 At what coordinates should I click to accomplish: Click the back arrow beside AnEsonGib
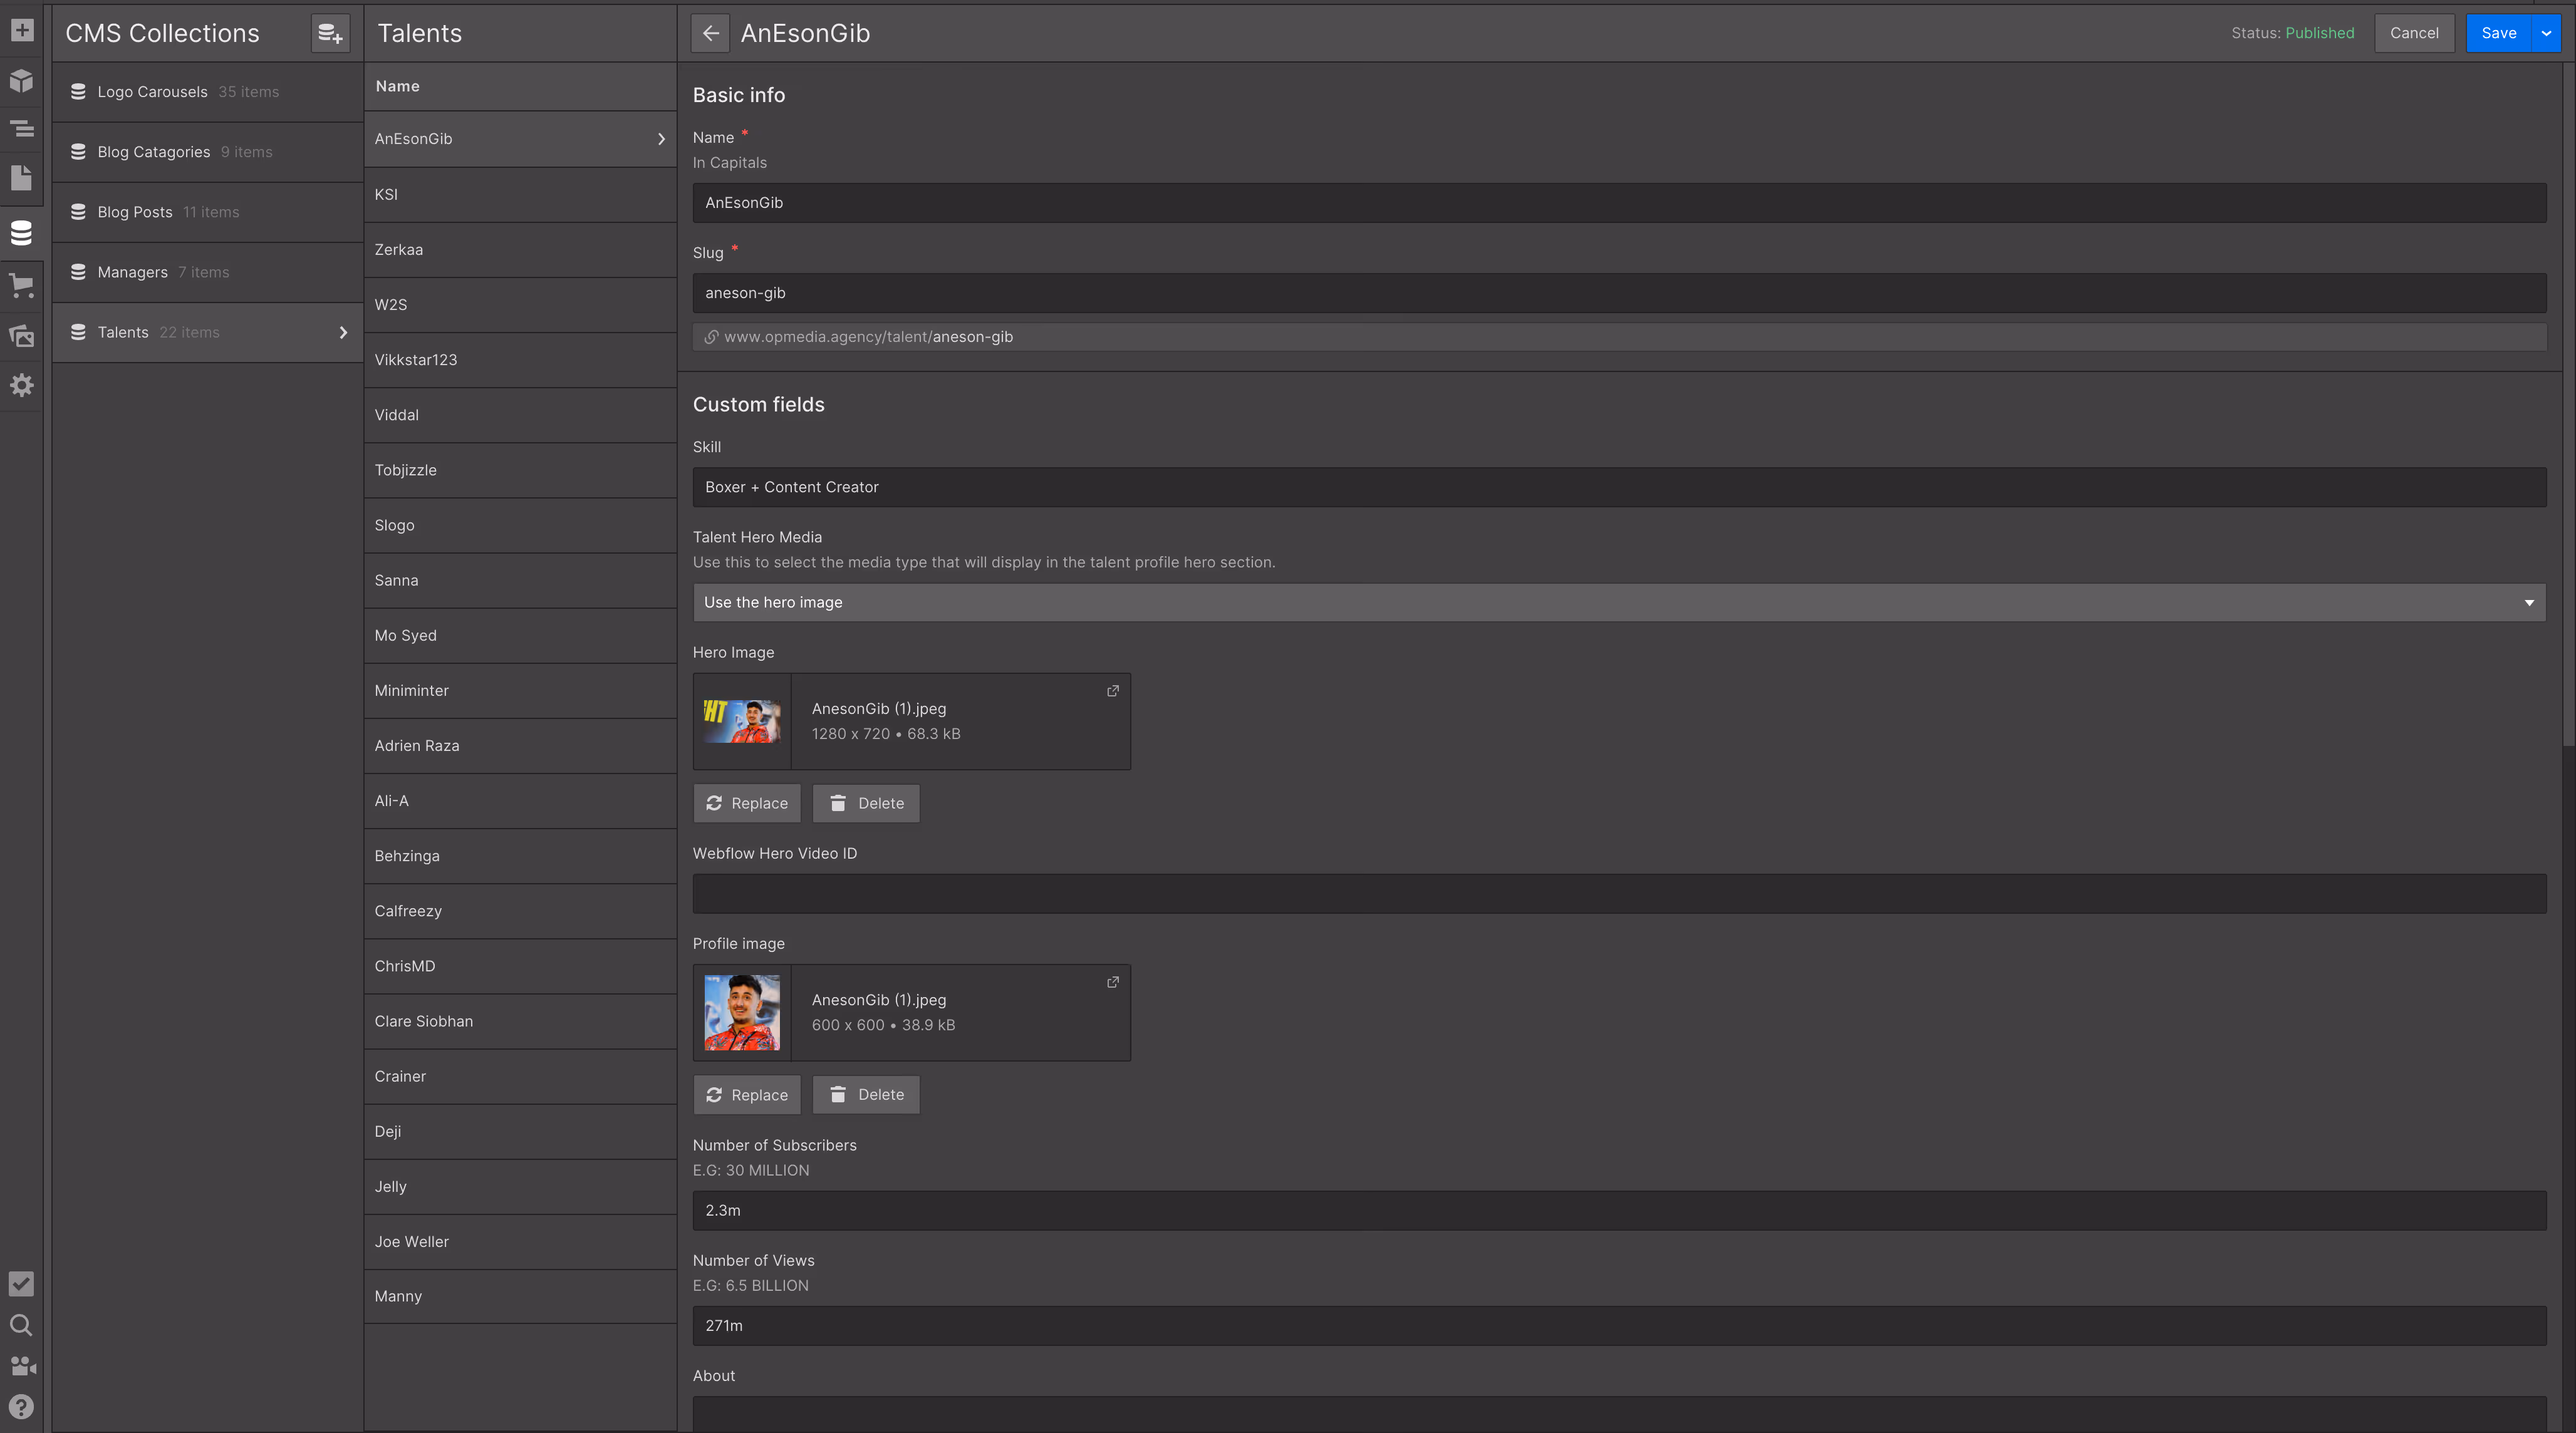tap(710, 33)
